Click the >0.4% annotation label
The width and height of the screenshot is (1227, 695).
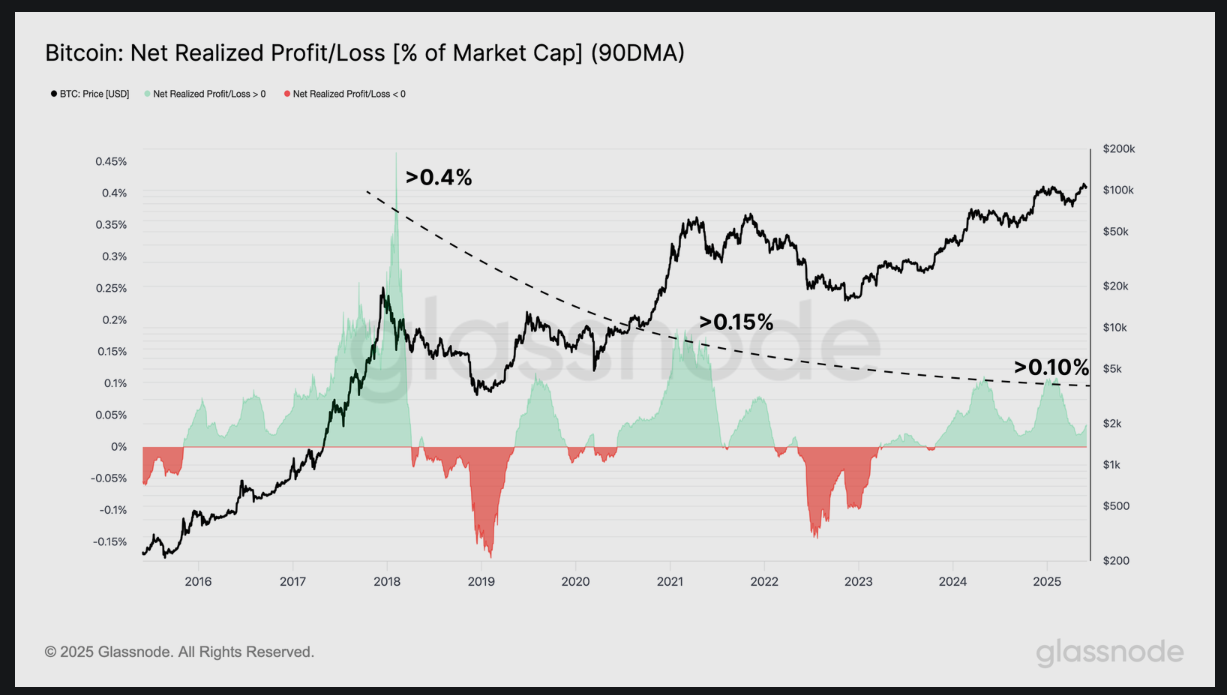tap(438, 178)
